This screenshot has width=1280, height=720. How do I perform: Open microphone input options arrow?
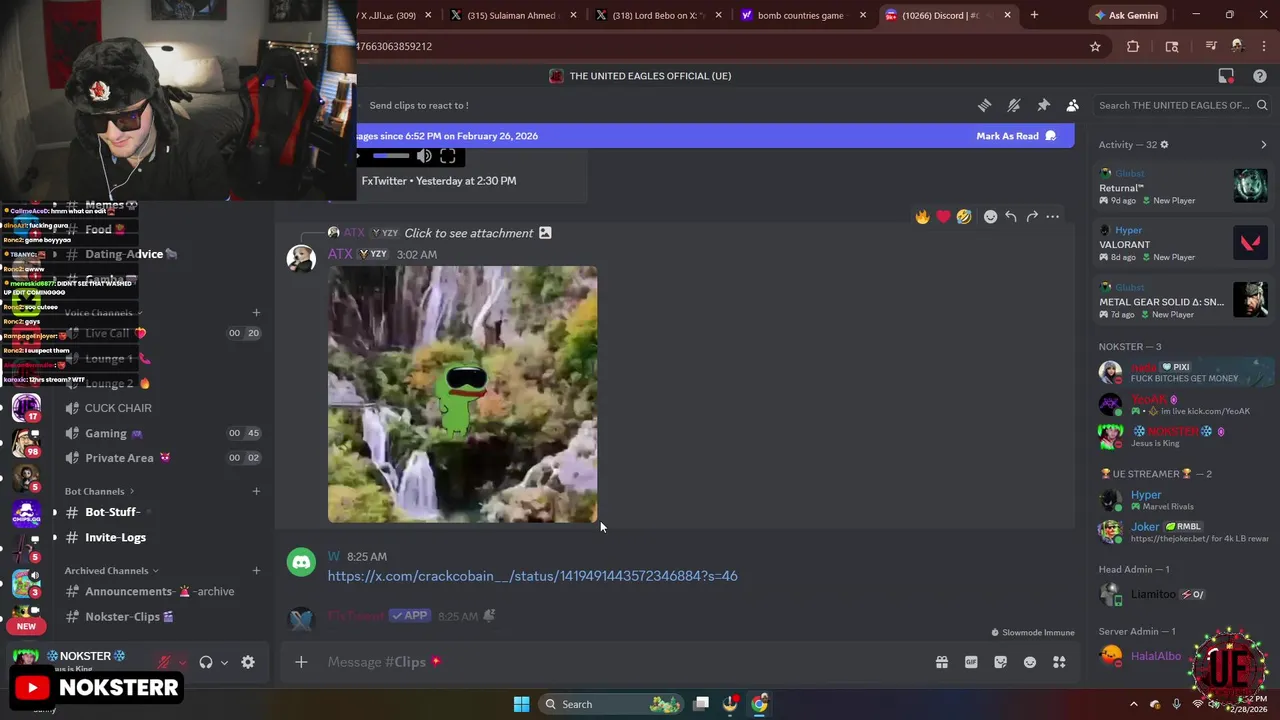click(x=181, y=662)
